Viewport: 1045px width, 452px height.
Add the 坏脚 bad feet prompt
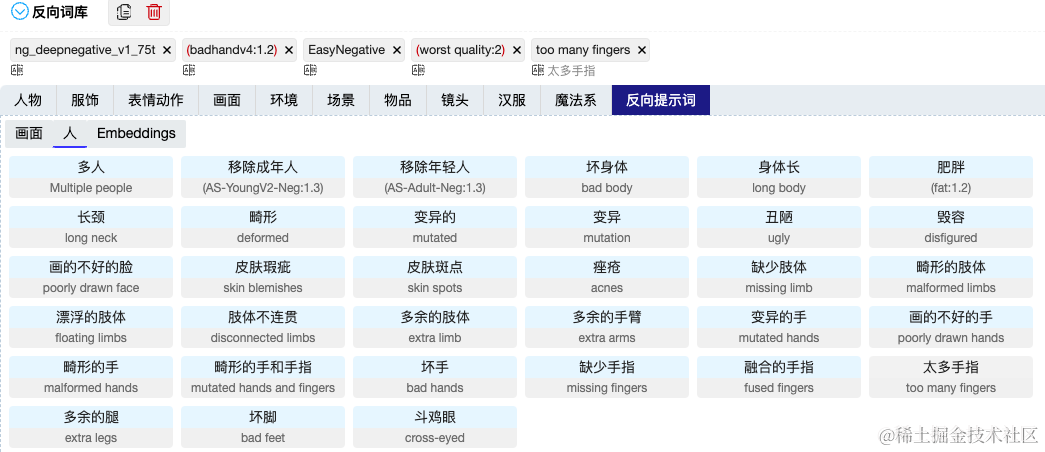click(263, 427)
